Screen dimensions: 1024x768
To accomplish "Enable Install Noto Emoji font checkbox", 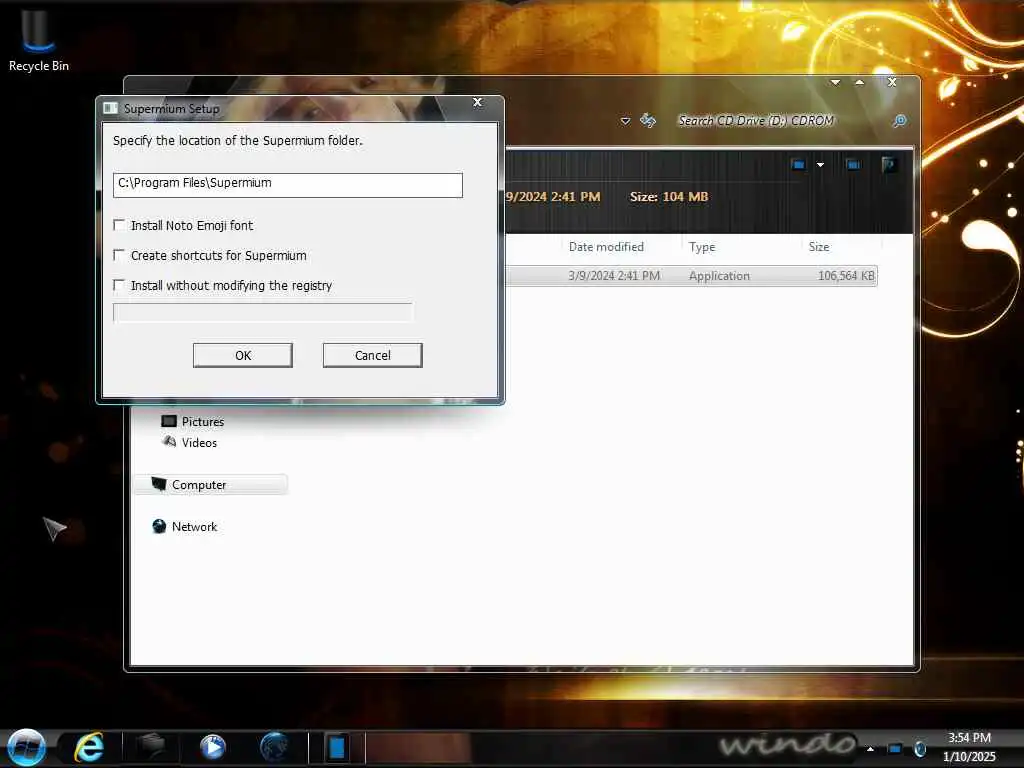I will click(119, 225).
